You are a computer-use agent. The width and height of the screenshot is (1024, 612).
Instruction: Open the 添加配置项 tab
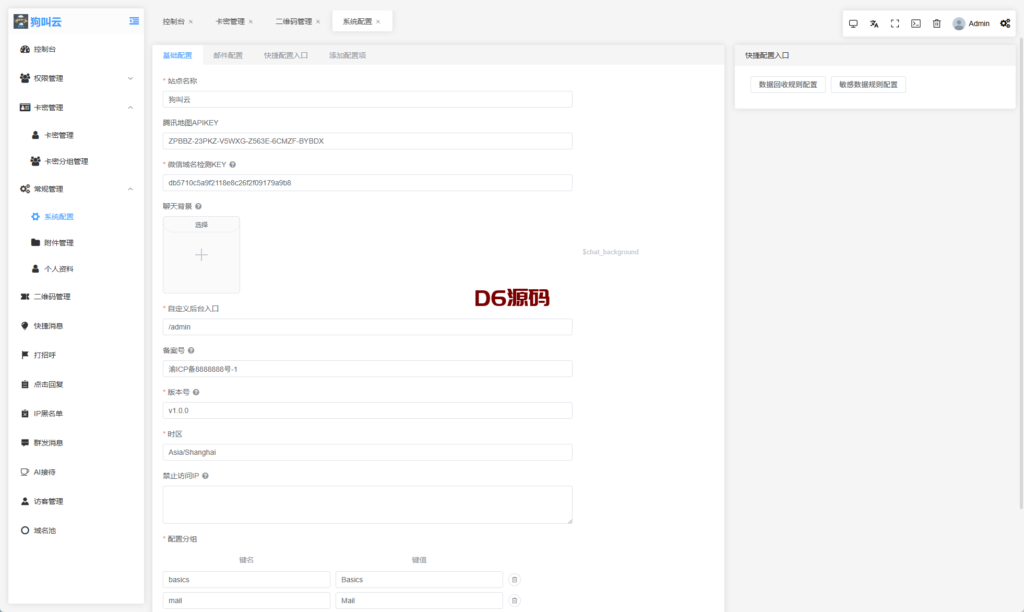point(347,56)
